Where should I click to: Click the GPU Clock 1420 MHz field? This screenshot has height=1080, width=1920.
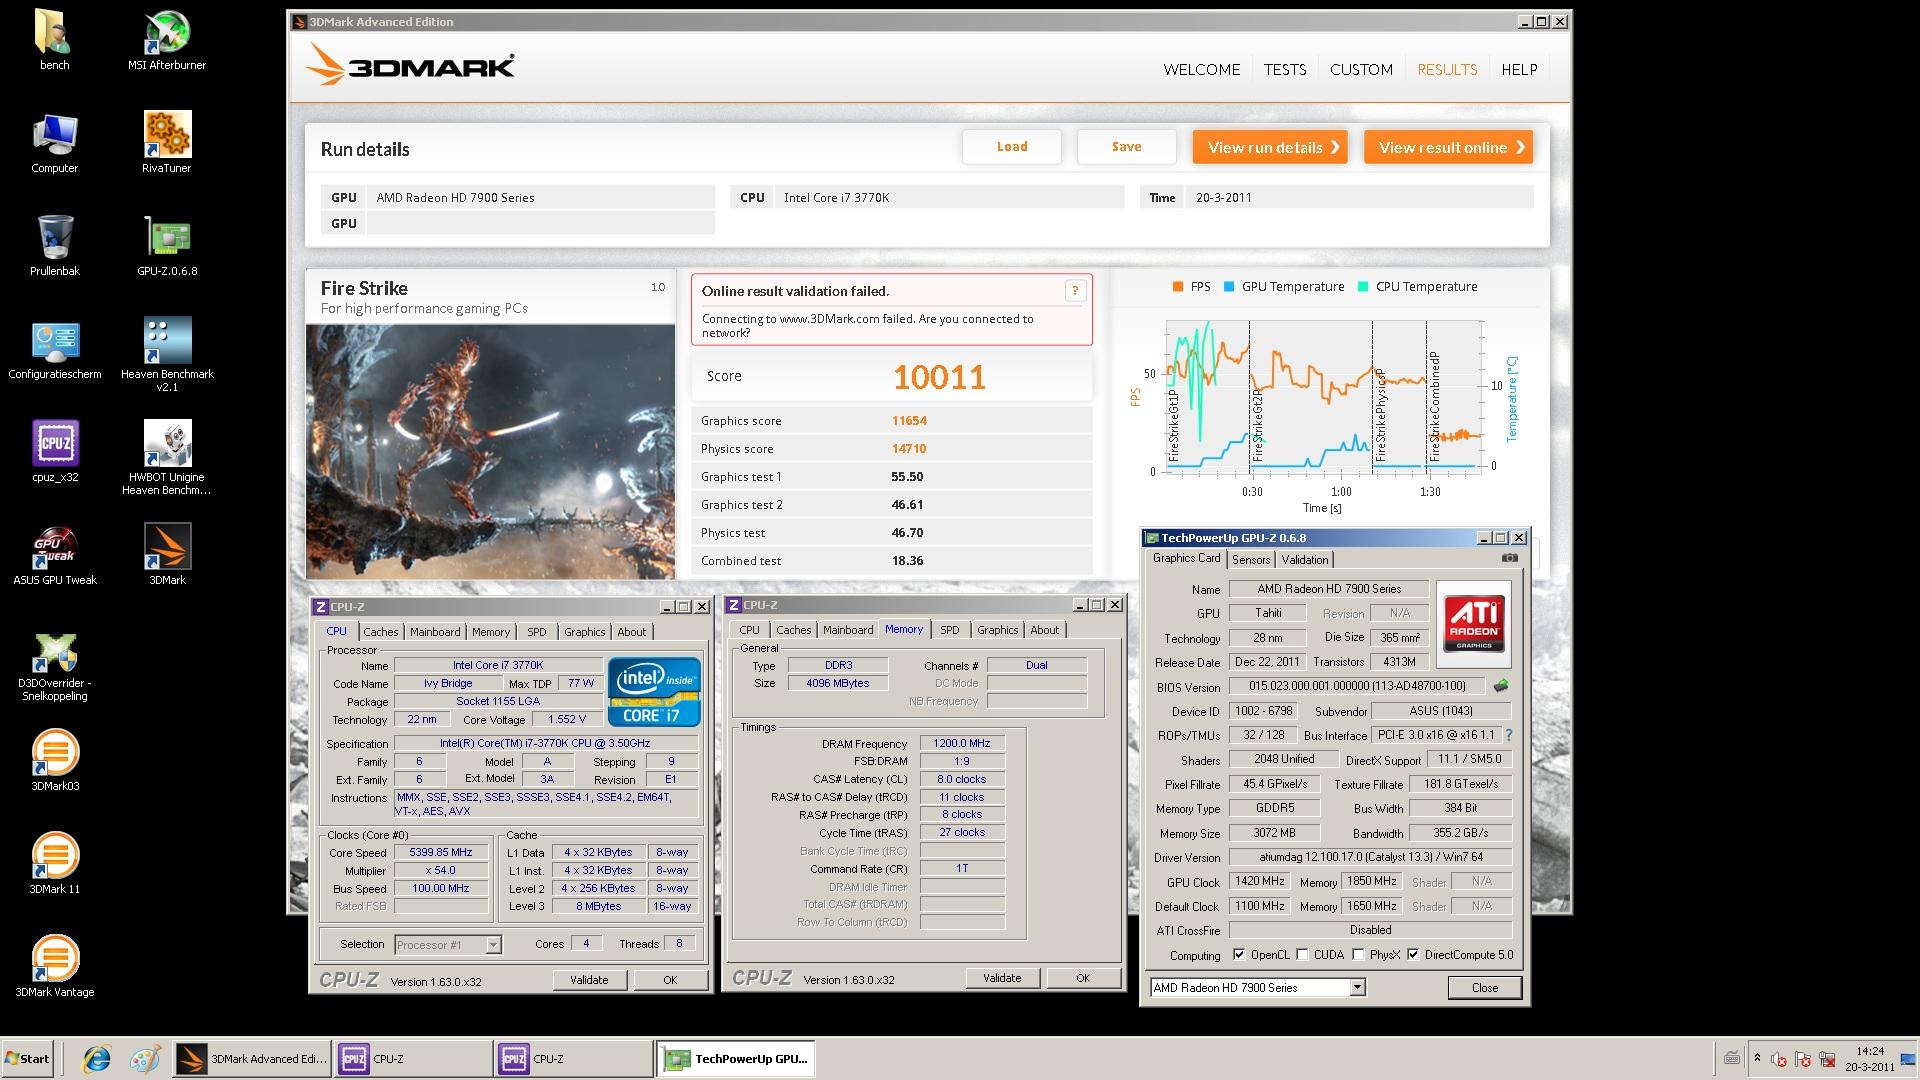pos(1259,881)
